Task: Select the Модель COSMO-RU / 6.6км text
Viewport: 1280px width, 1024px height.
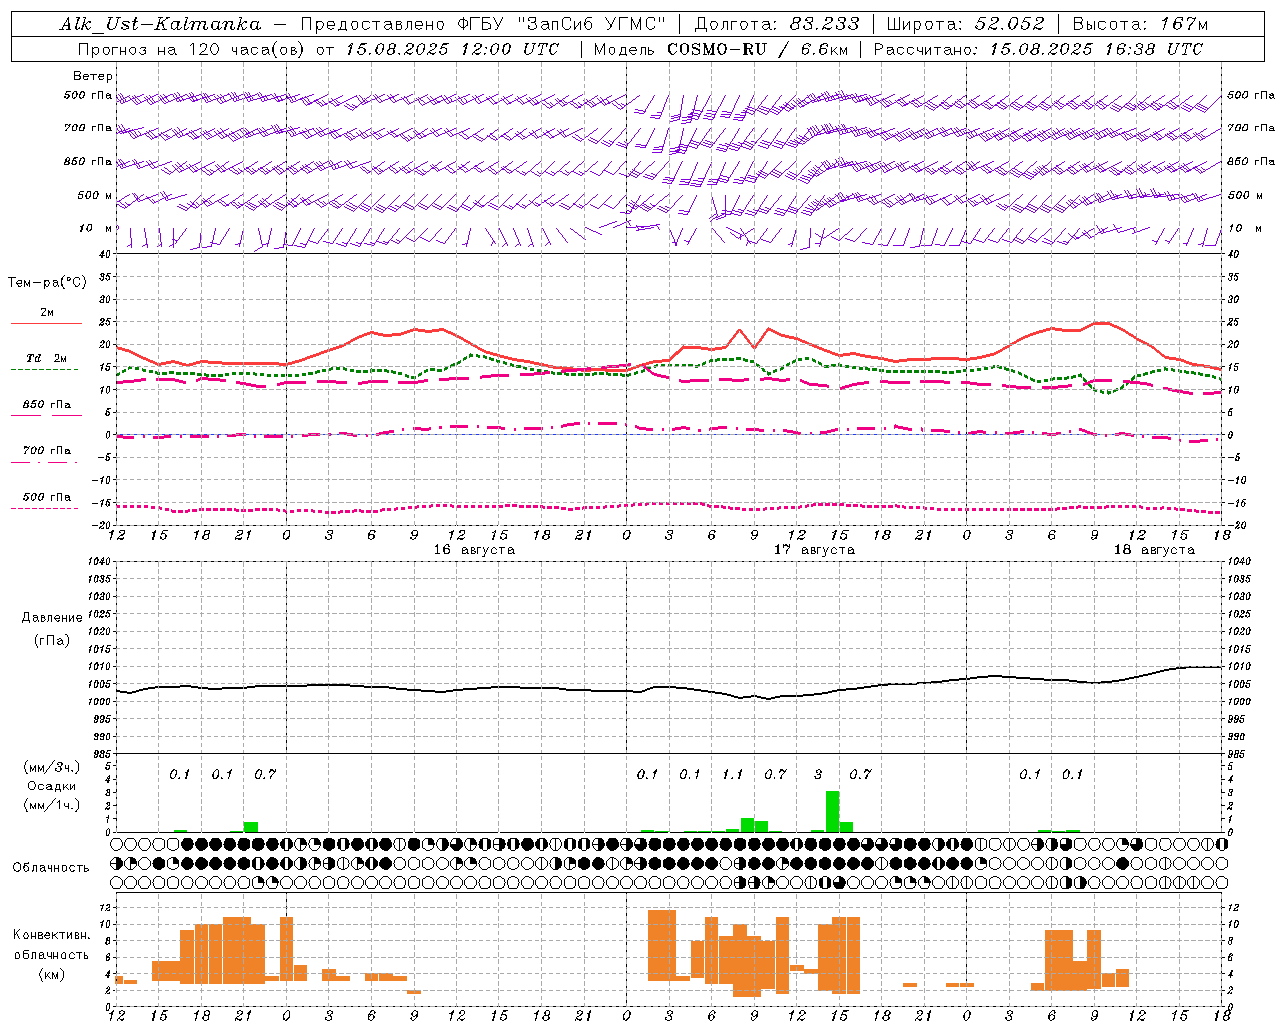Action: point(722,49)
